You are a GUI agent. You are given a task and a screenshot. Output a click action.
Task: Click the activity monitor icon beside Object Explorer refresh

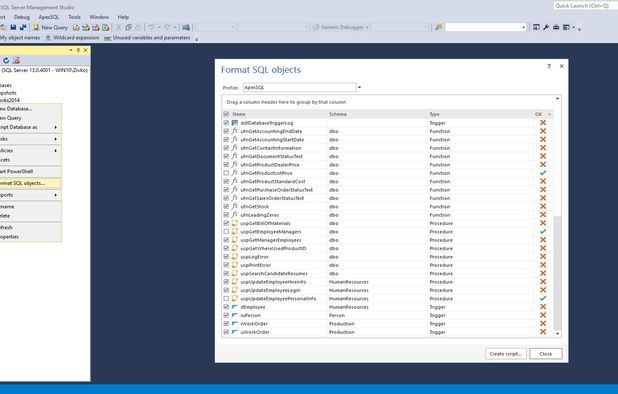pyautogui.click(x=16, y=60)
